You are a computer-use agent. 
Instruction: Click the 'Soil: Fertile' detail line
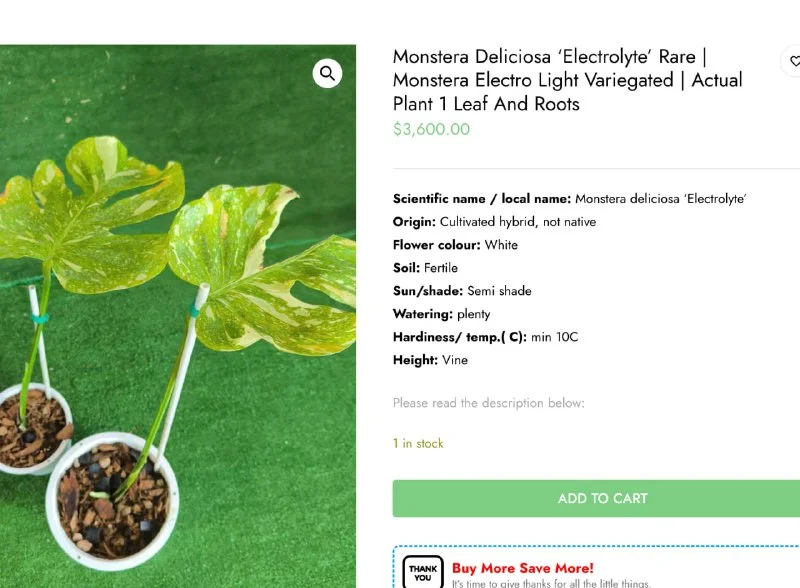point(425,268)
